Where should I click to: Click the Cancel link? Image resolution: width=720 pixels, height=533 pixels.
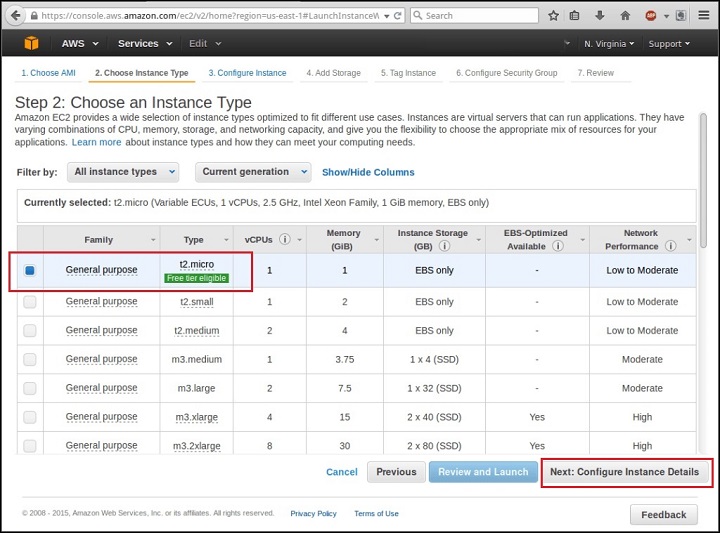[342, 472]
